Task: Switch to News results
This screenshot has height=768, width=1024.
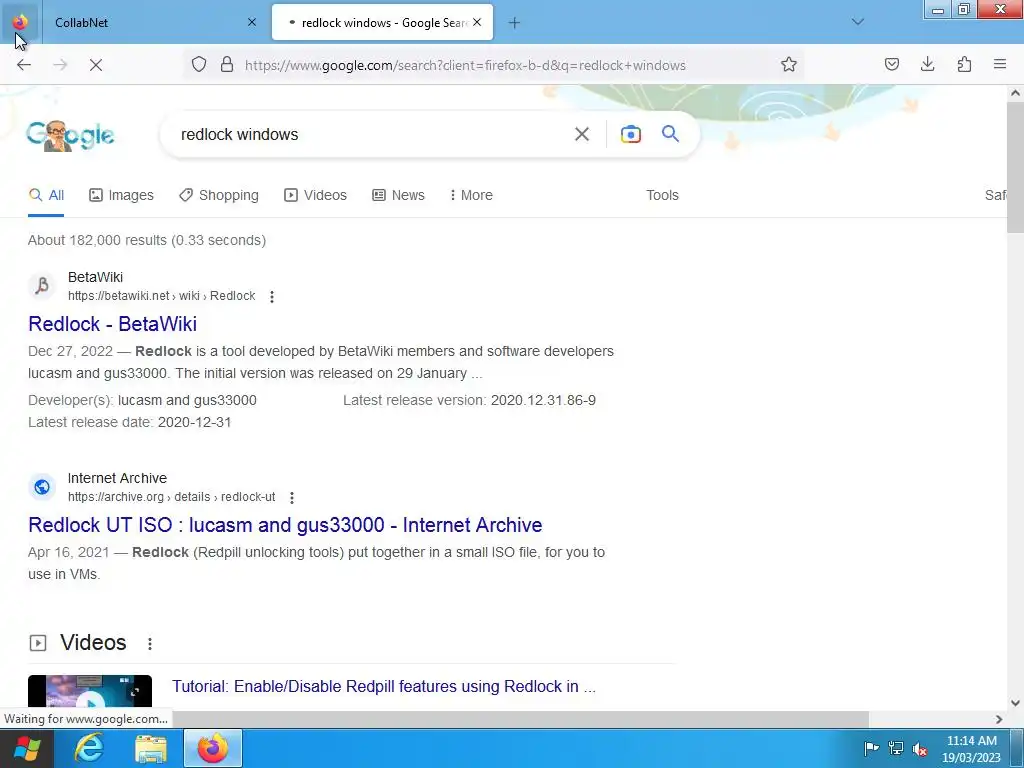Action: click(398, 195)
